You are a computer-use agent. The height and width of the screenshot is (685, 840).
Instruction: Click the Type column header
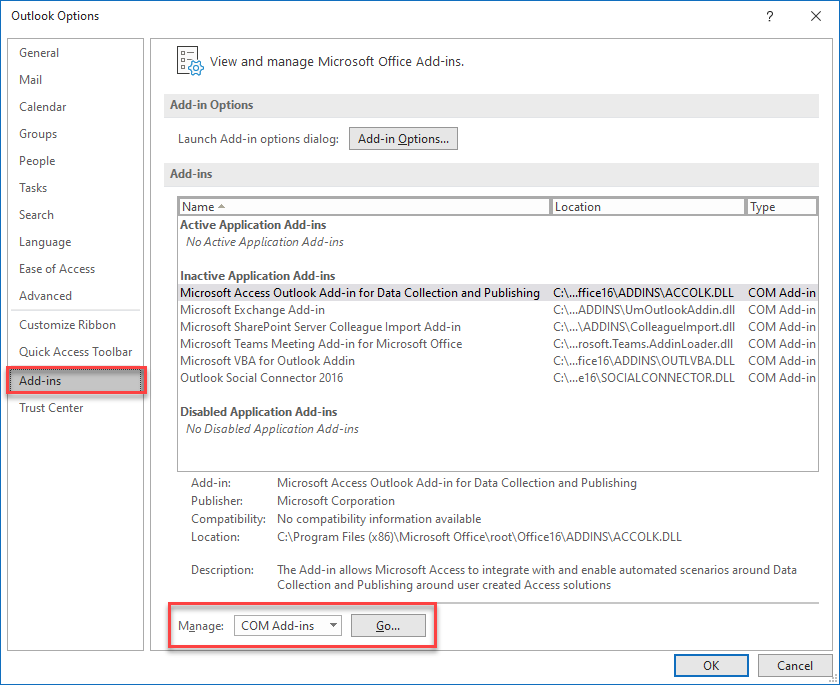tap(782, 207)
